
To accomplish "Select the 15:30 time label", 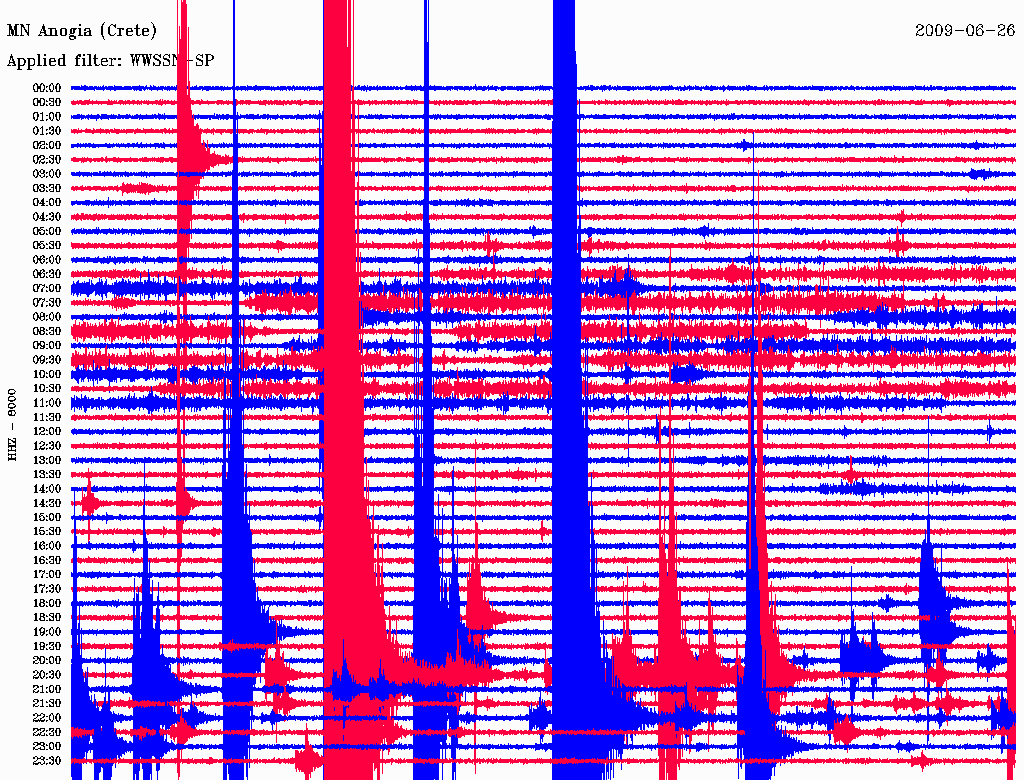I will (x=47, y=532).
